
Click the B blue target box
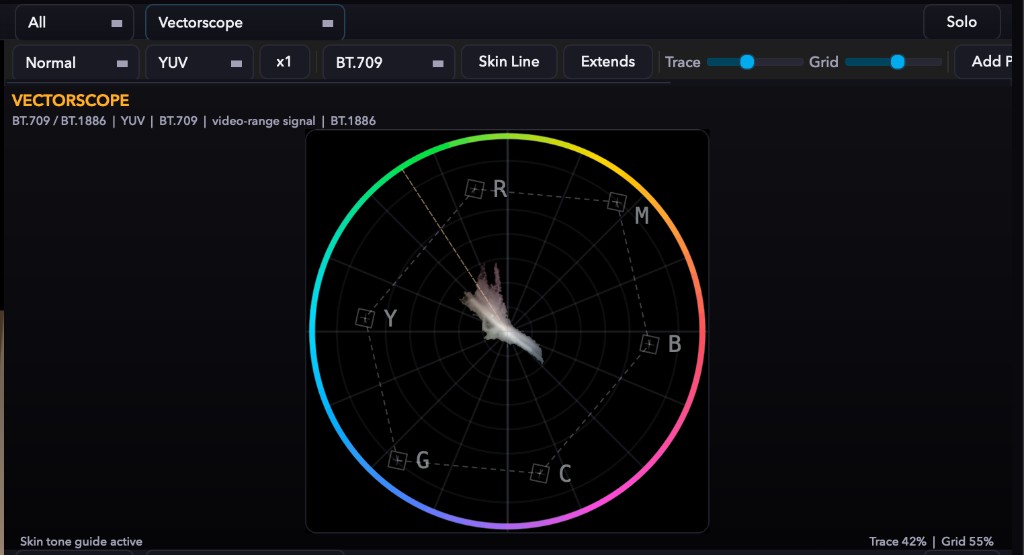click(x=649, y=343)
